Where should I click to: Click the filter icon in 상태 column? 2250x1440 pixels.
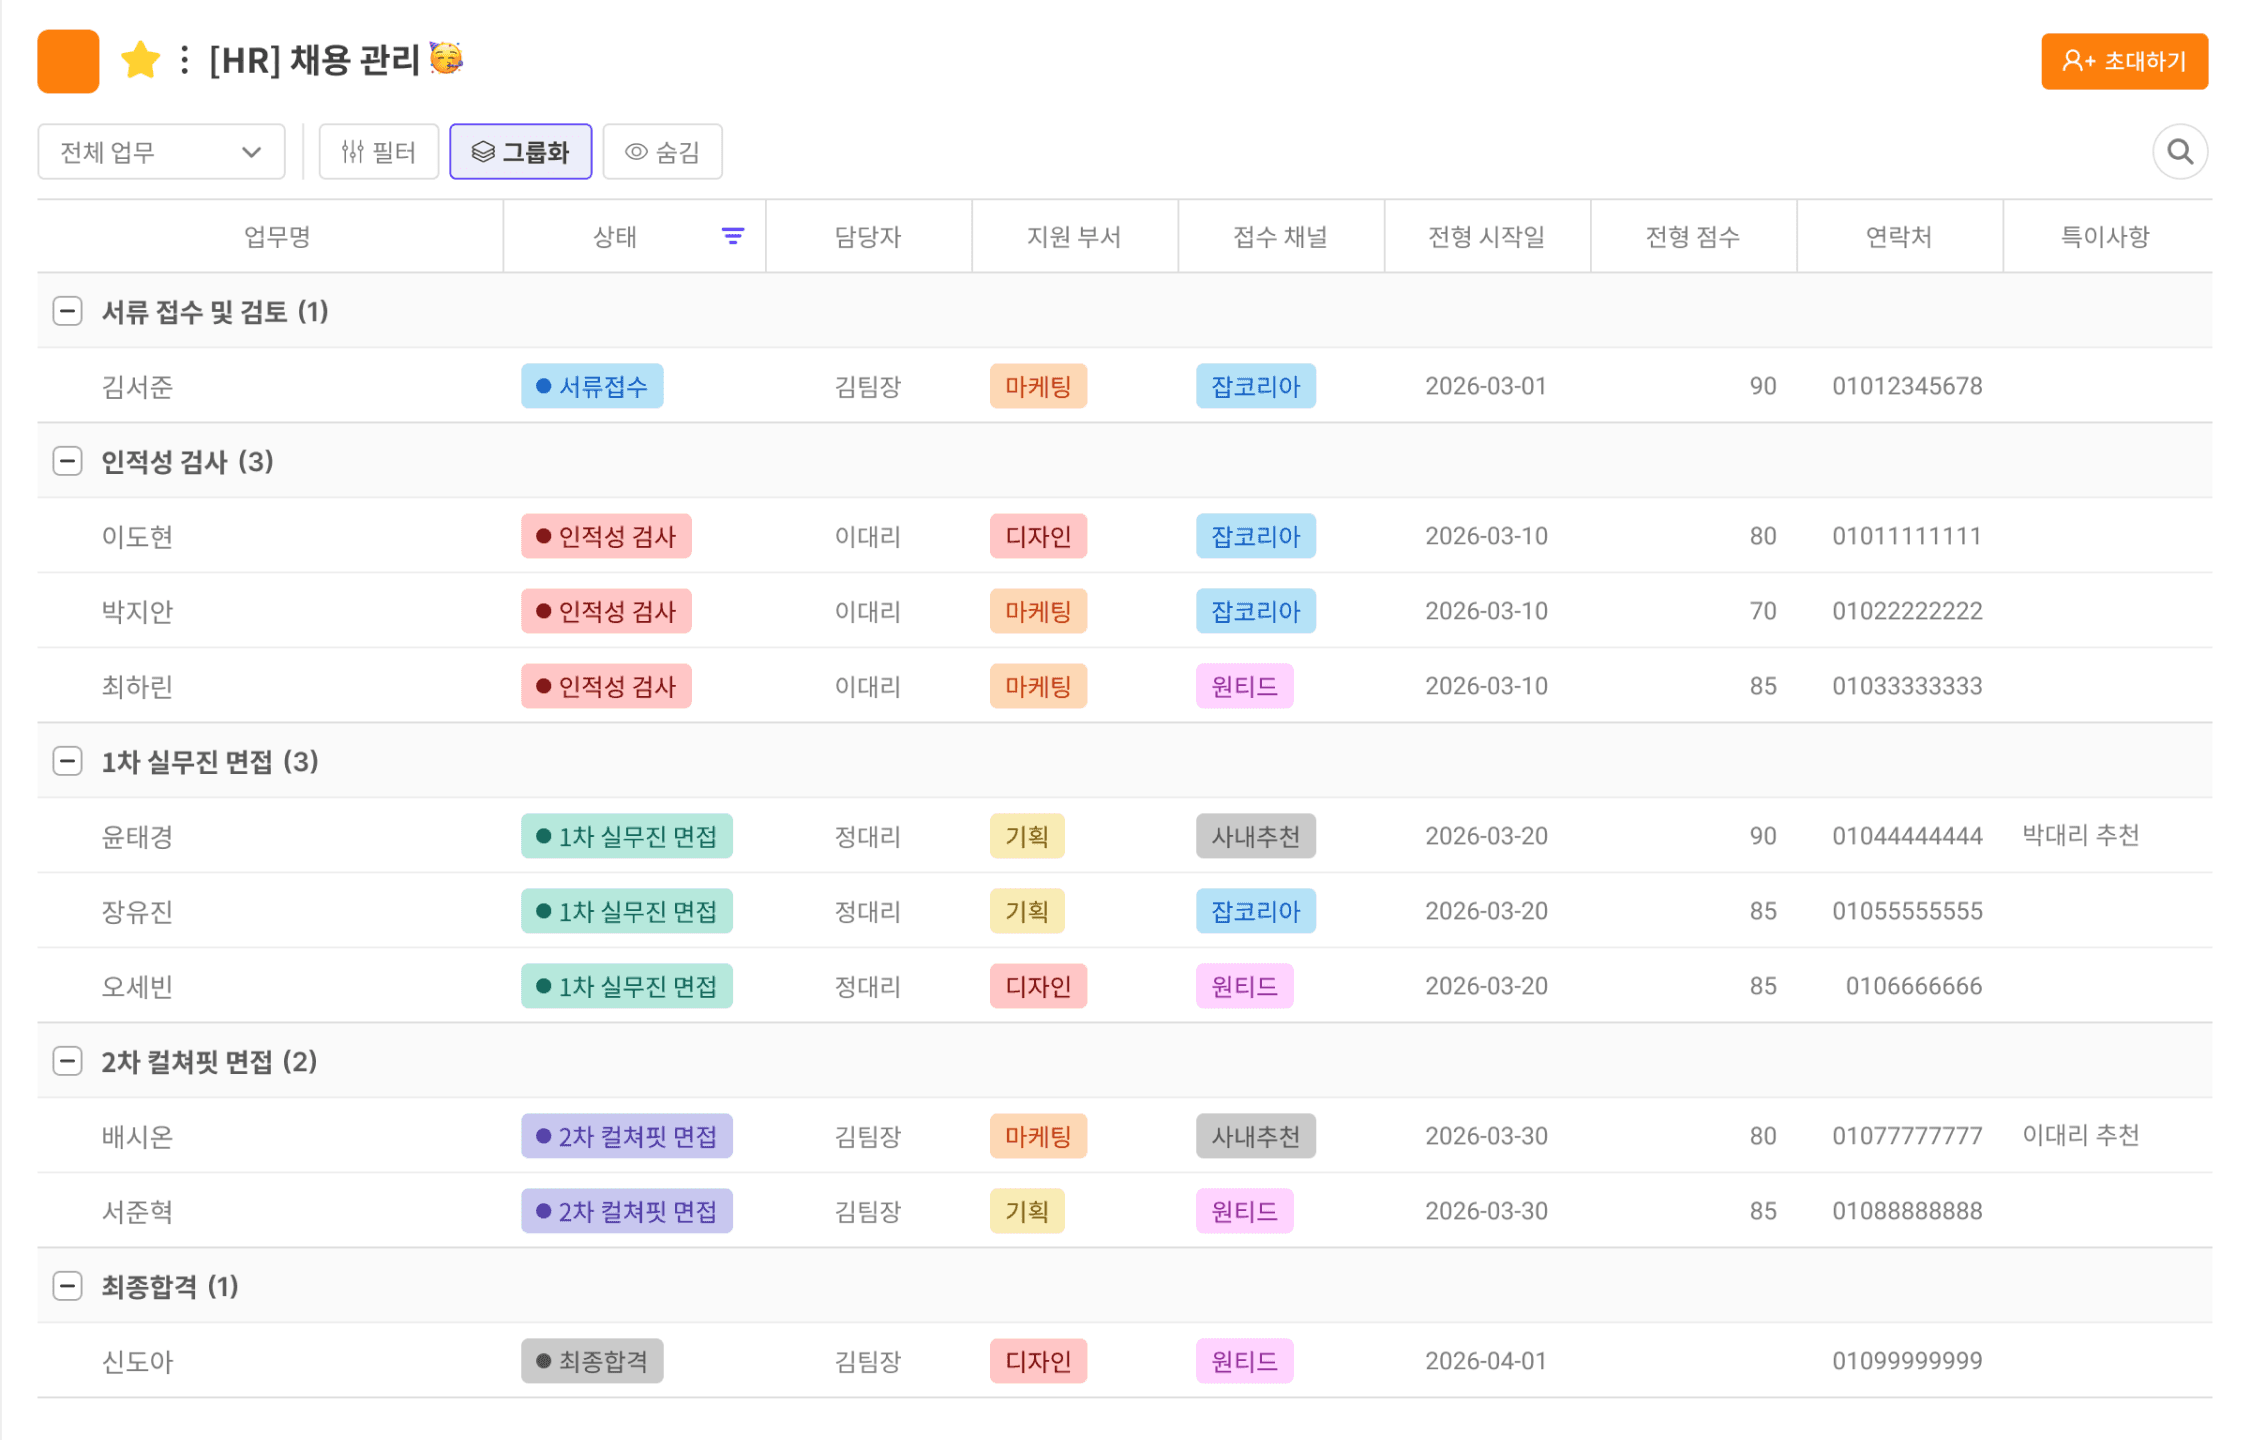pyautogui.click(x=732, y=236)
